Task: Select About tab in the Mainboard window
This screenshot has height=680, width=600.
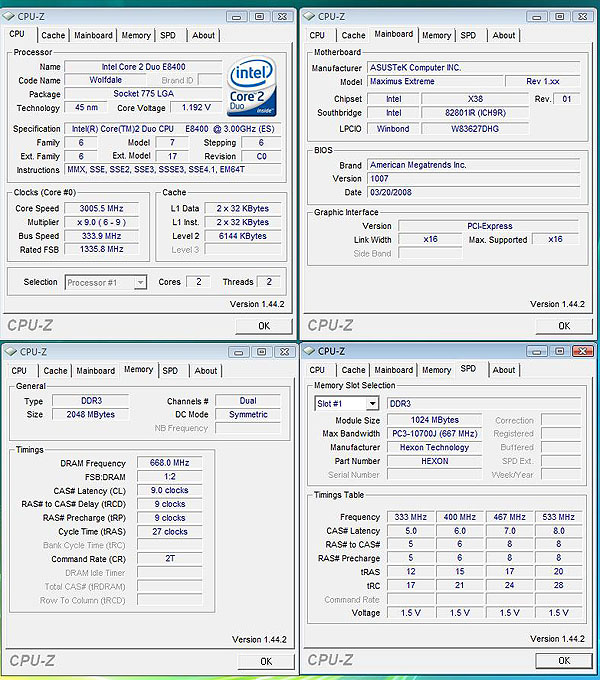Action: tap(503, 36)
